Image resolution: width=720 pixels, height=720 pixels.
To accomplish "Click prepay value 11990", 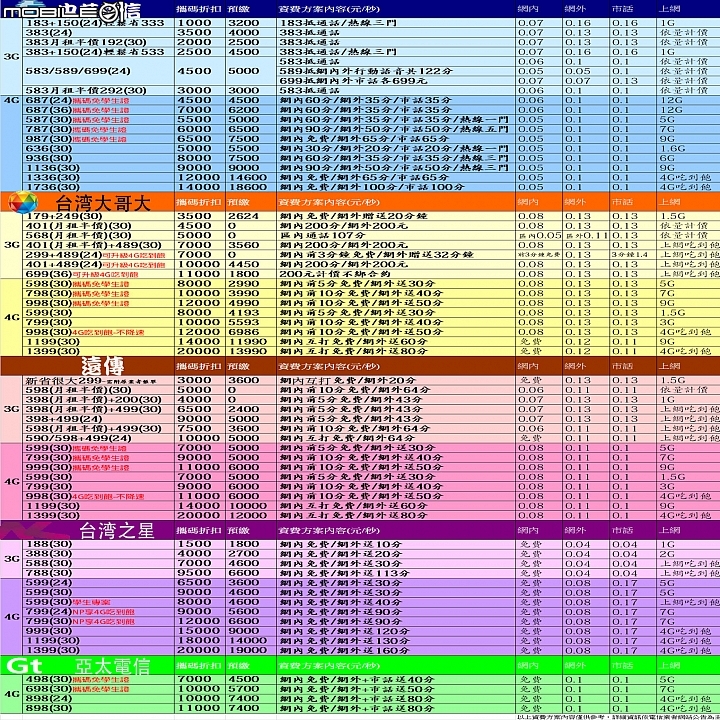I will [x=248, y=342].
